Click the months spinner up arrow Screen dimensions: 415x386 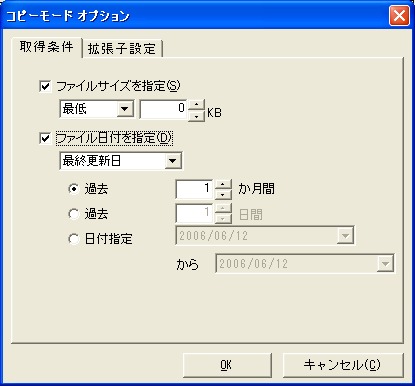tap(223, 184)
